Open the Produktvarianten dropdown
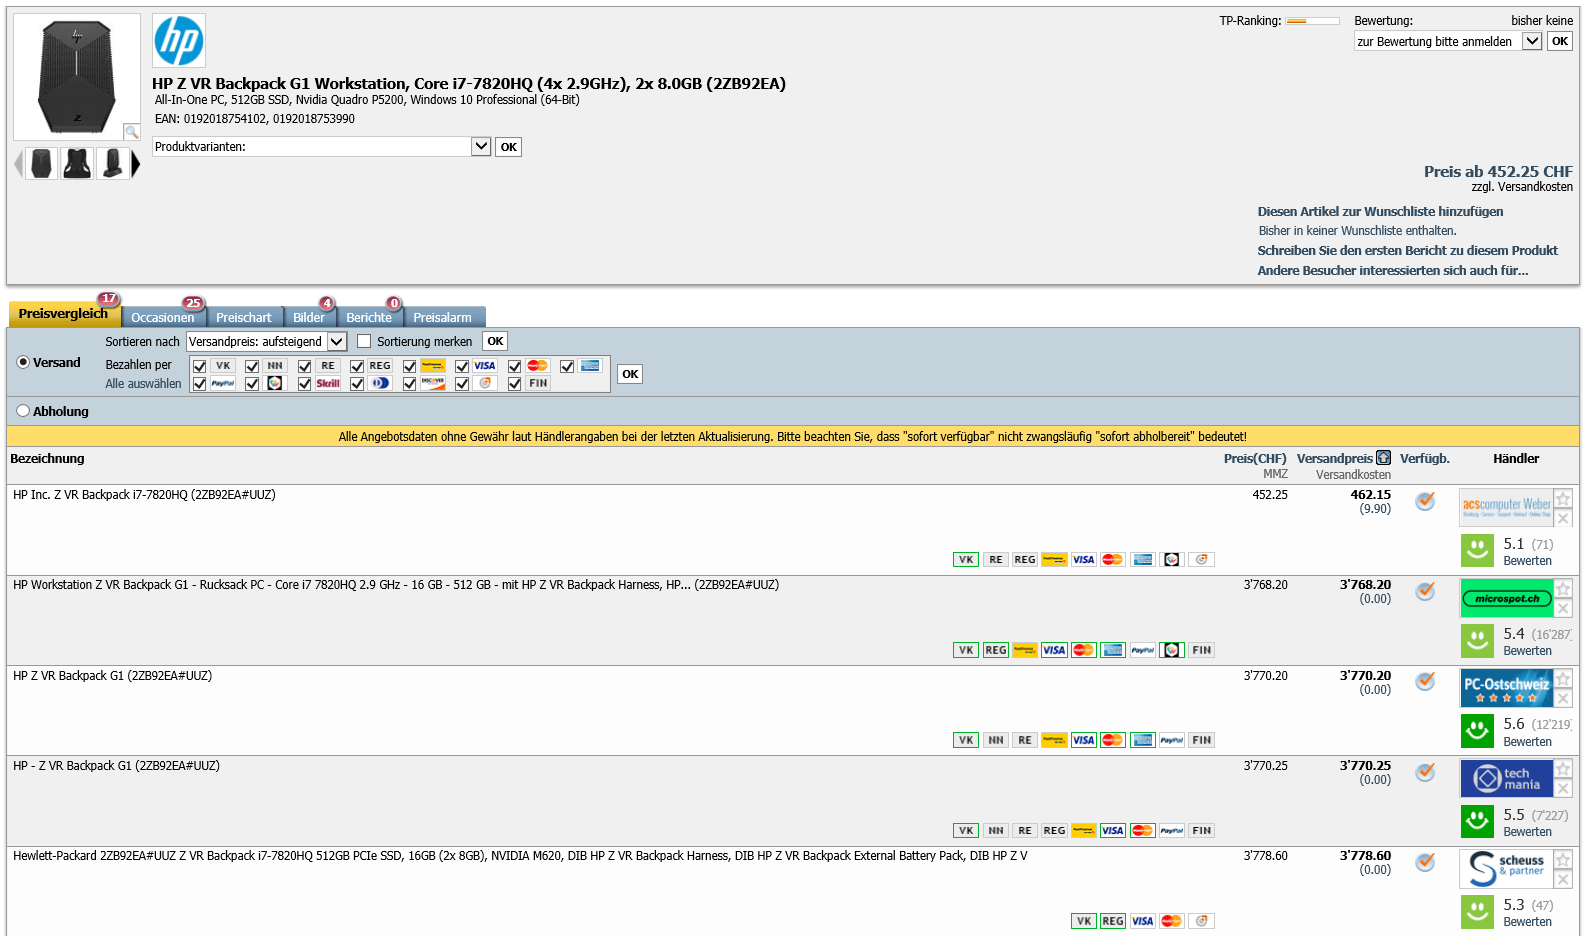The height and width of the screenshot is (936, 1587). [x=481, y=147]
